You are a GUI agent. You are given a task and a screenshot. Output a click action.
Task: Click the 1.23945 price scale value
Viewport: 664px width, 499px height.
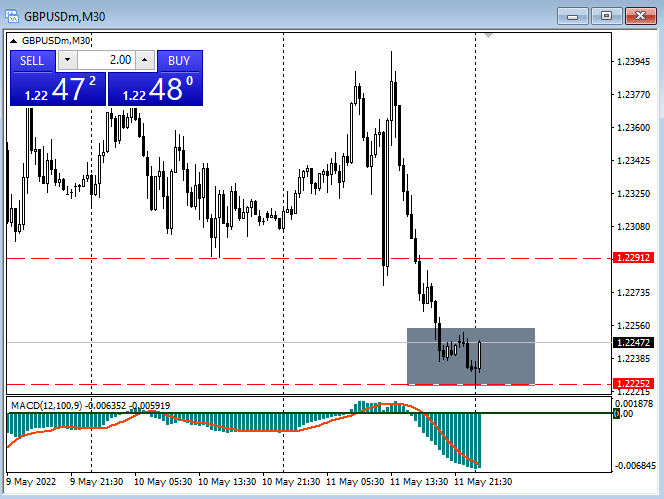pos(633,62)
